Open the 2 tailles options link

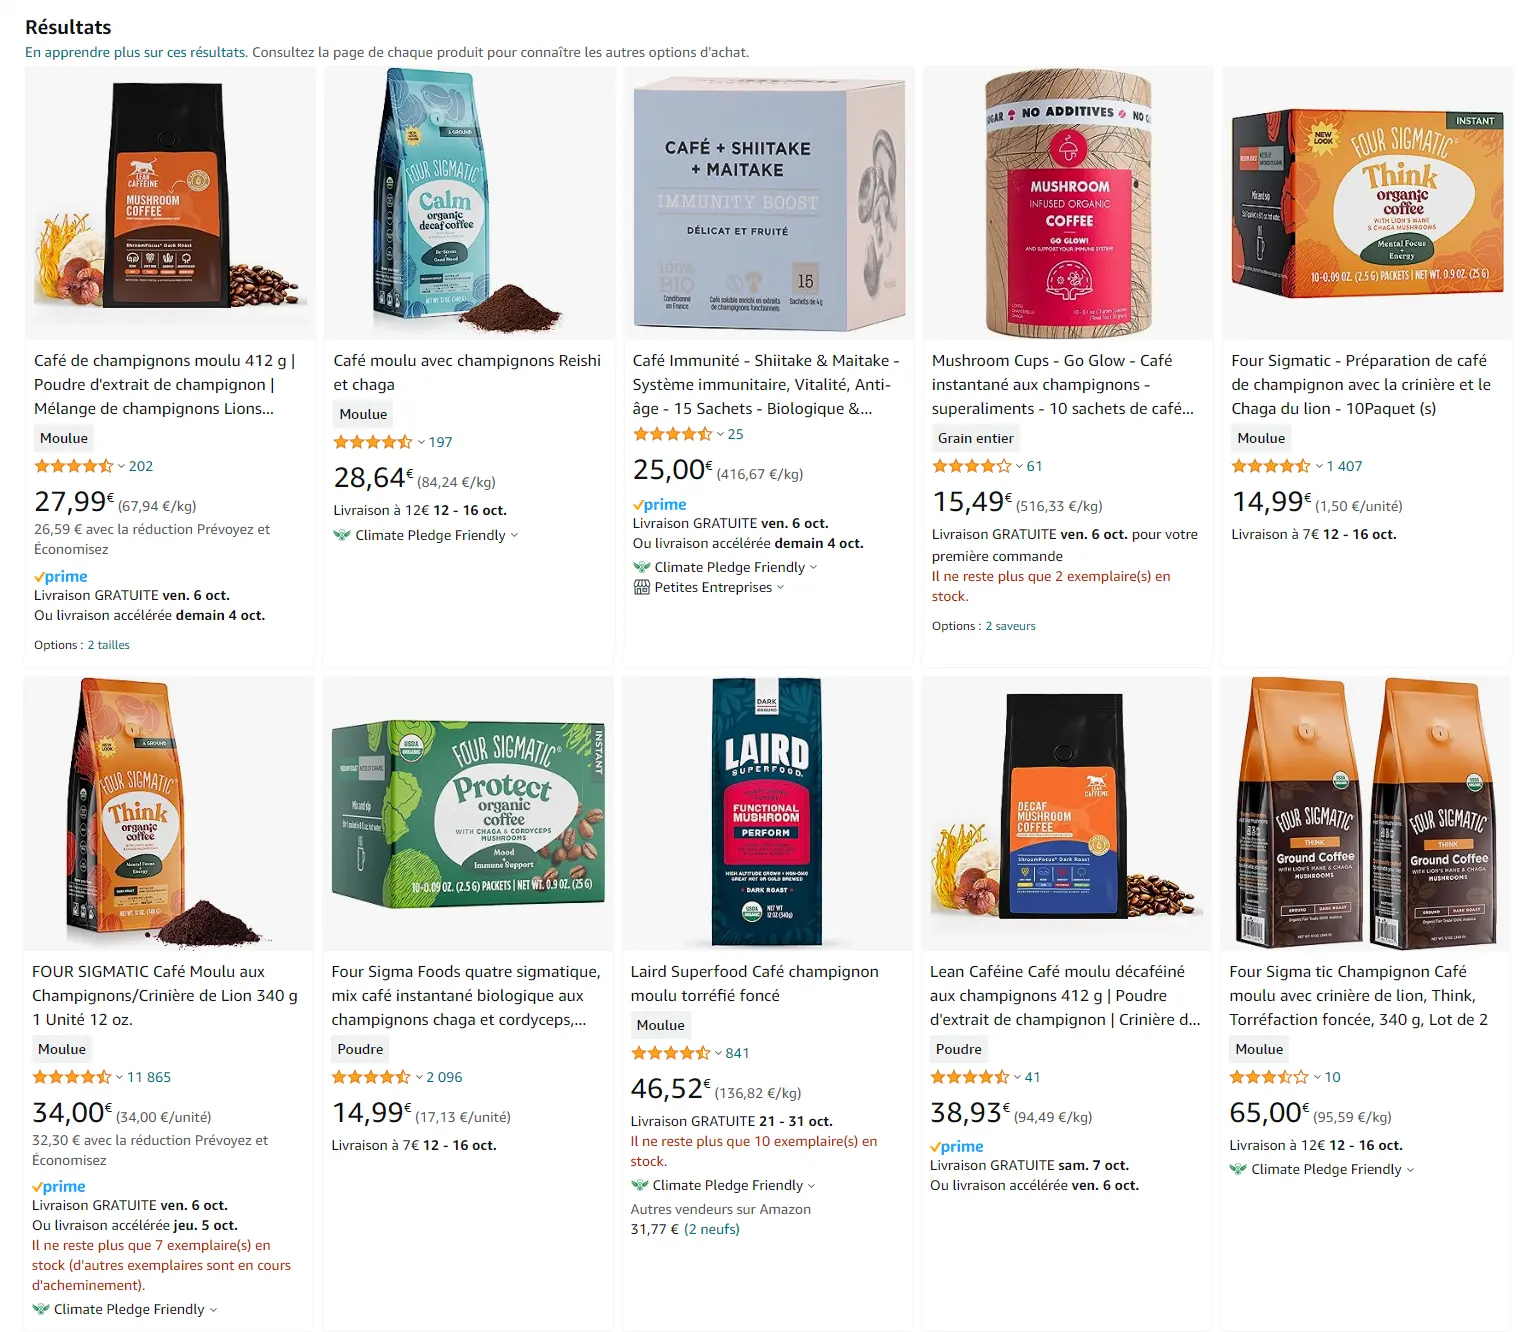coord(108,645)
